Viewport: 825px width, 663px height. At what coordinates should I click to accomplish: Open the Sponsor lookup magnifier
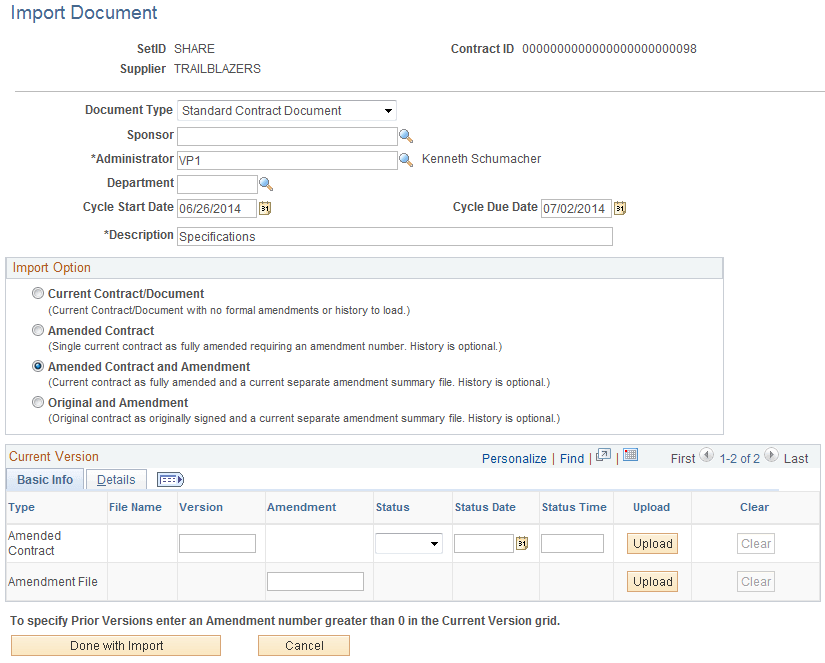[405, 135]
